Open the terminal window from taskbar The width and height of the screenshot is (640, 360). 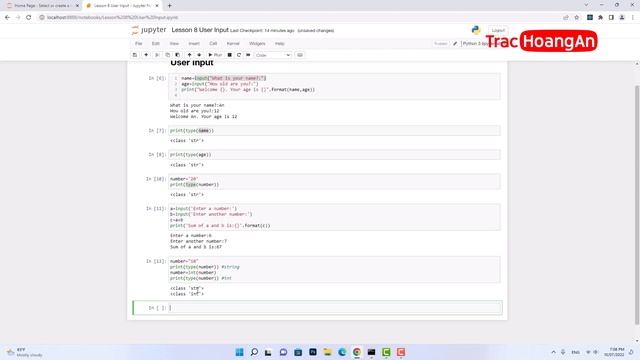(x=371, y=352)
